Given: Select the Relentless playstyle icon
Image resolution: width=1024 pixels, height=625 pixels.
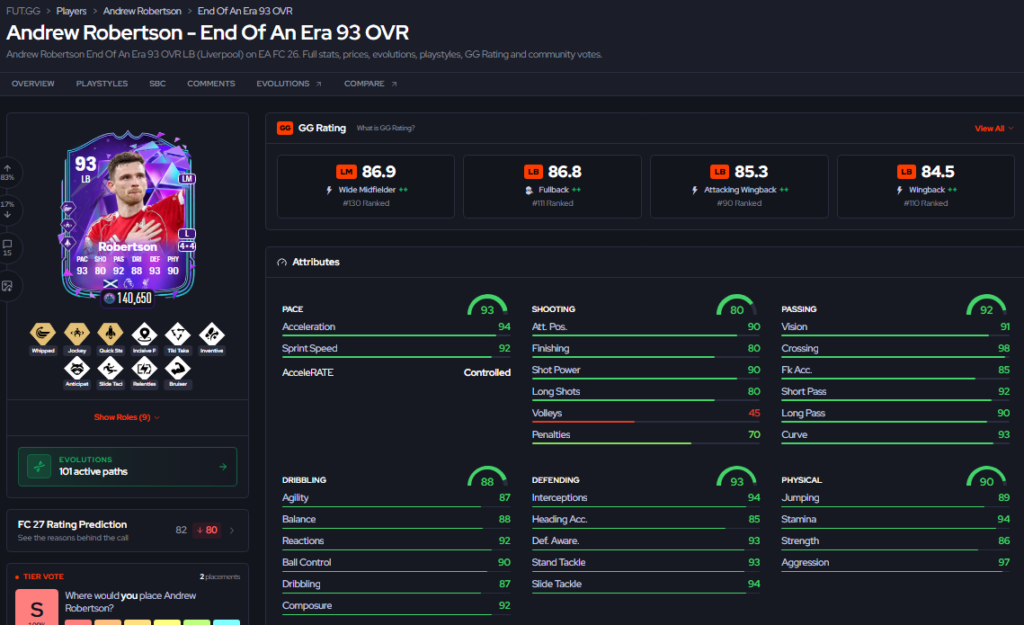Looking at the screenshot, I should [x=144, y=368].
